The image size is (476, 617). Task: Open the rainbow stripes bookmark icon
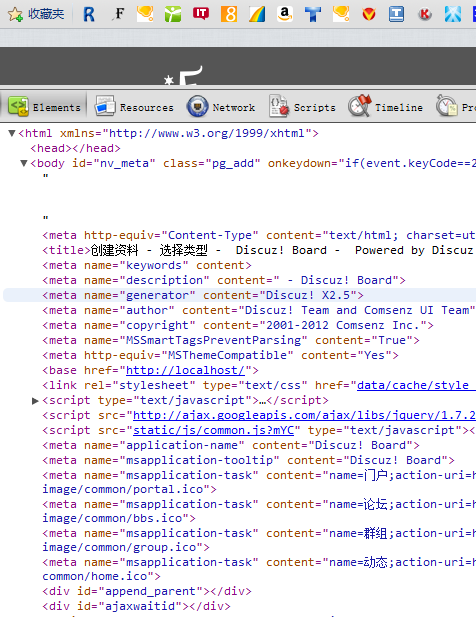pos(257,14)
